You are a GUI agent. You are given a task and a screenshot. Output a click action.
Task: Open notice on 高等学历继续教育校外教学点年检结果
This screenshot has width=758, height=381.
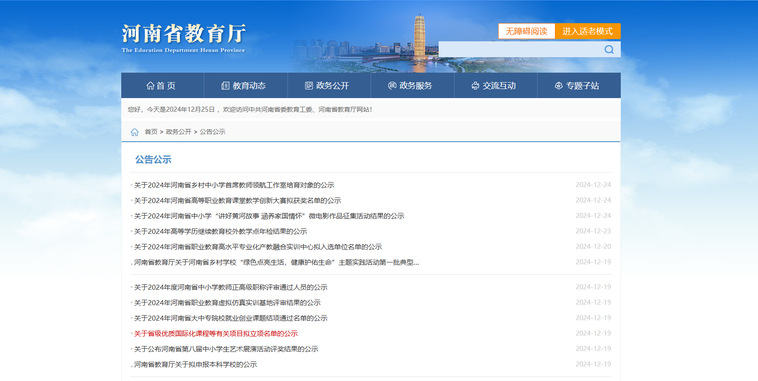tap(220, 232)
